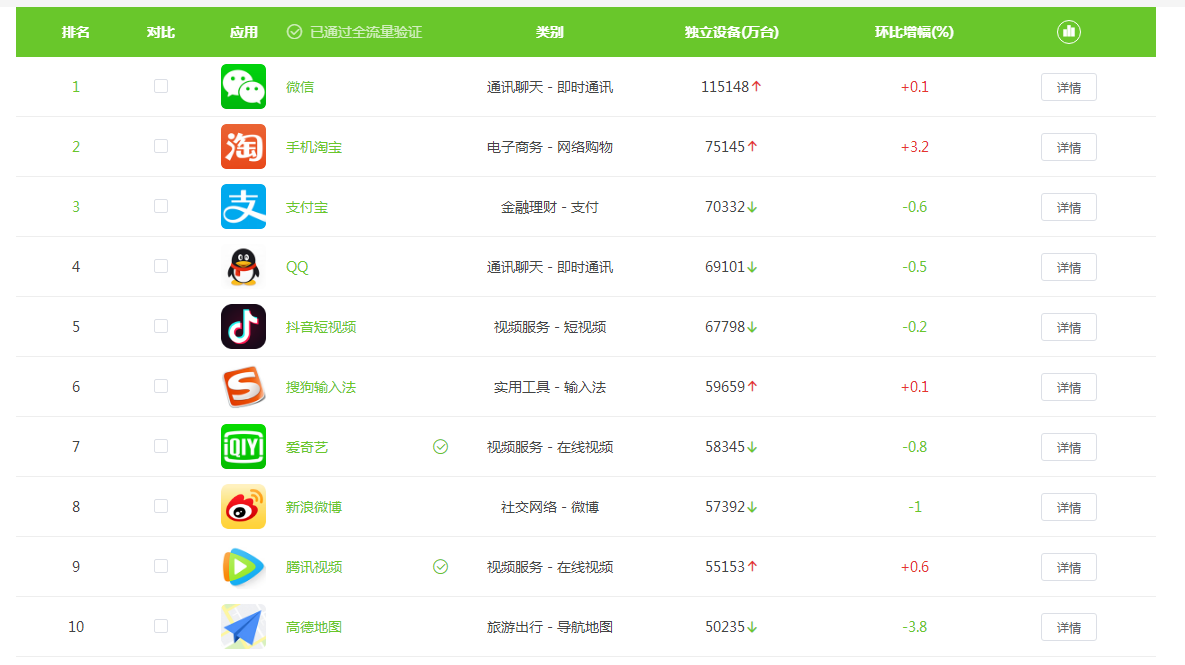Open the chart icon in the header bar
The width and height of the screenshot is (1185, 665).
pos(1069,32)
